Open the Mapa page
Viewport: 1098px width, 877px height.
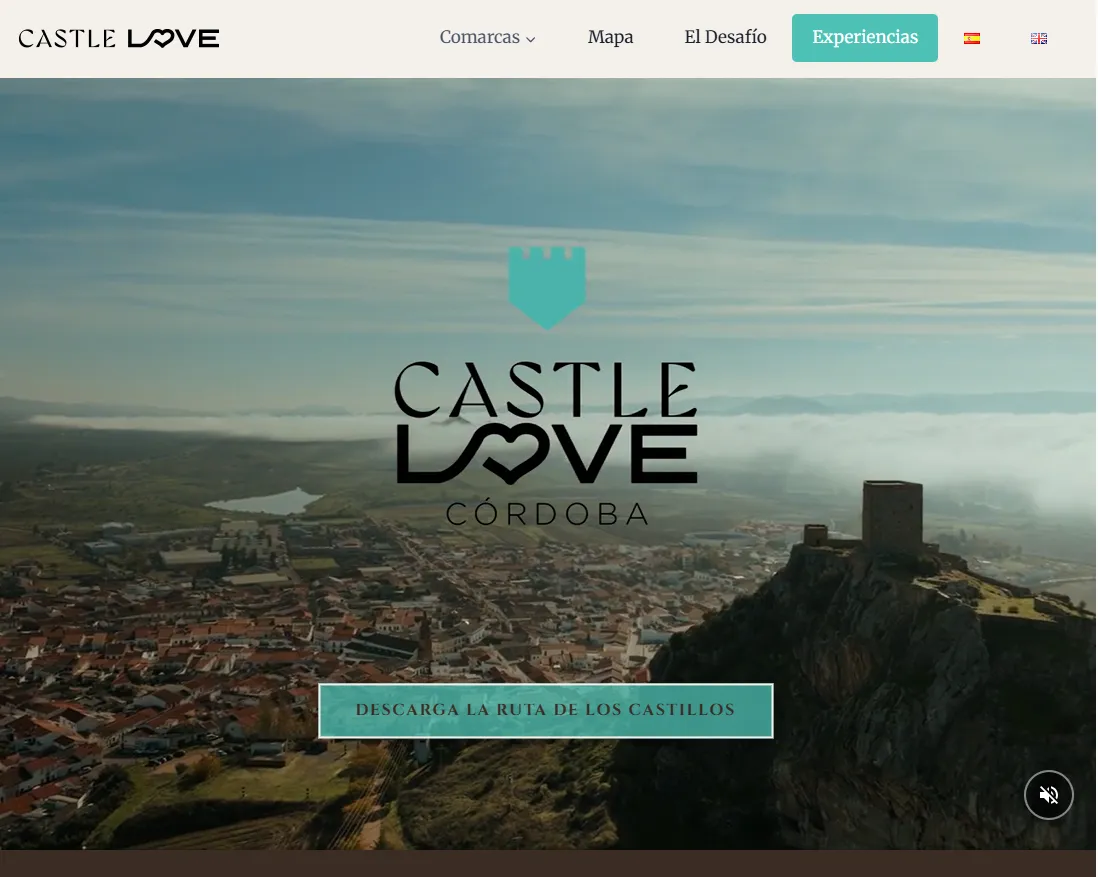(x=610, y=37)
